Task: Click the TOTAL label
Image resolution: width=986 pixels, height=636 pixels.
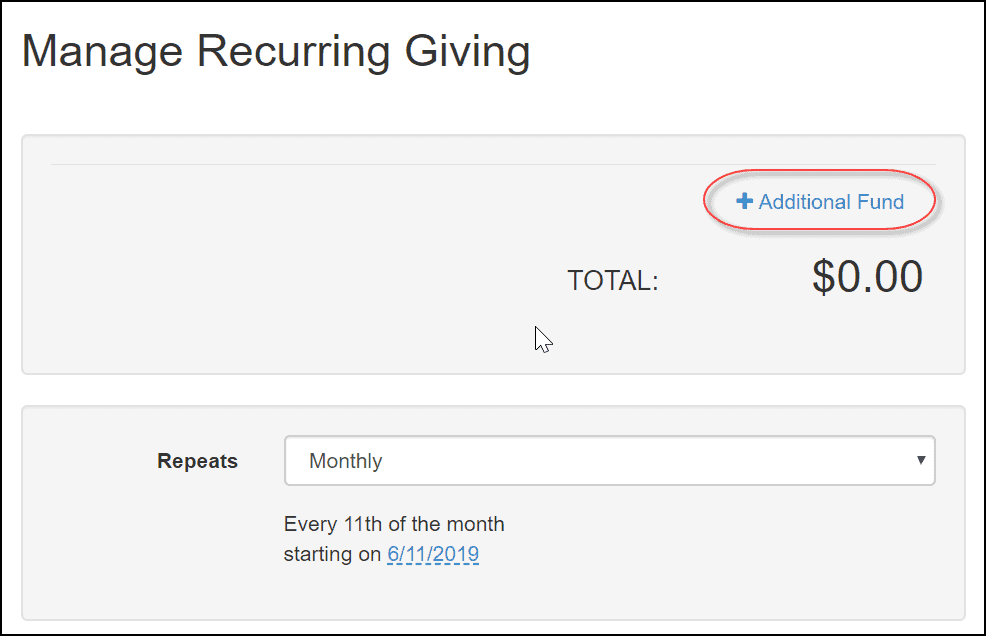Action: pos(613,281)
